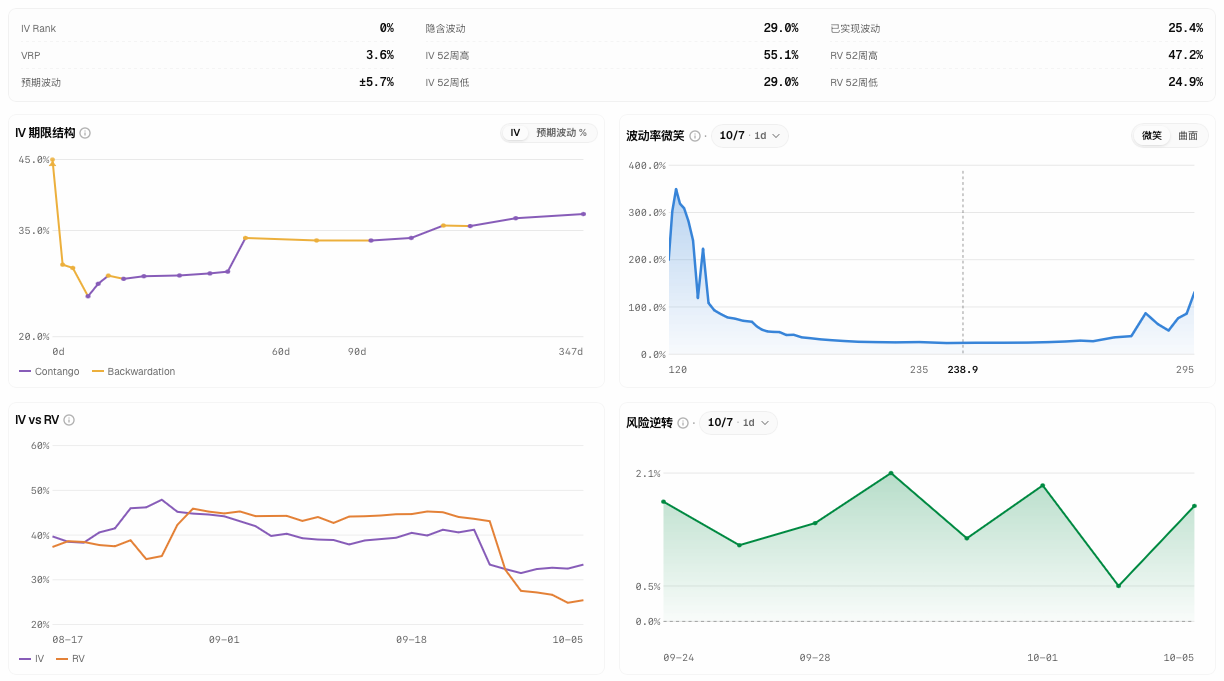The image size is (1224, 681).
Task: Select 微笑 view in volatility smile panel
Action: click(1152, 136)
